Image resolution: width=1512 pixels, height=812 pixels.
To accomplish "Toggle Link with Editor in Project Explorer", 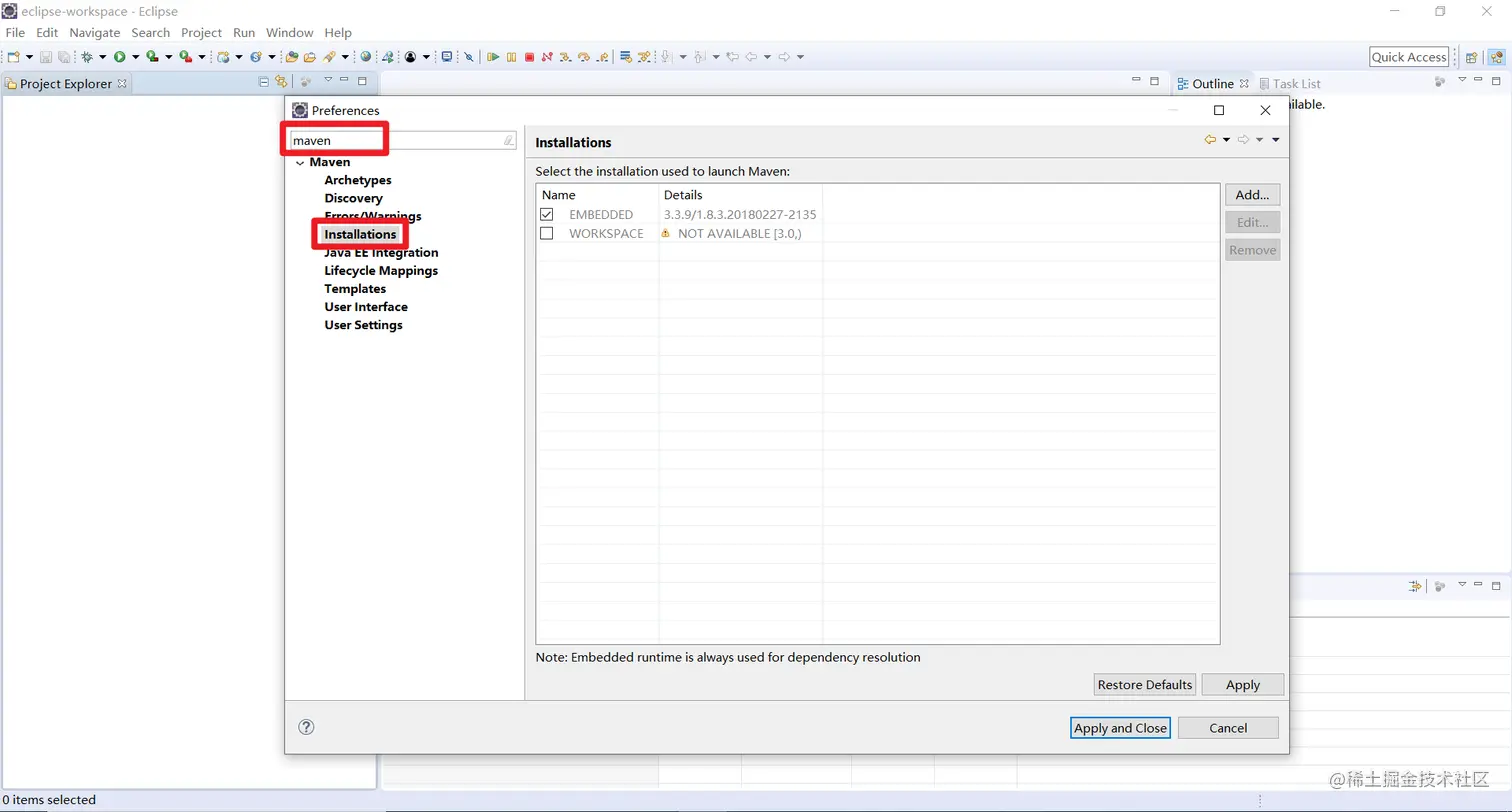I will tap(281, 82).
